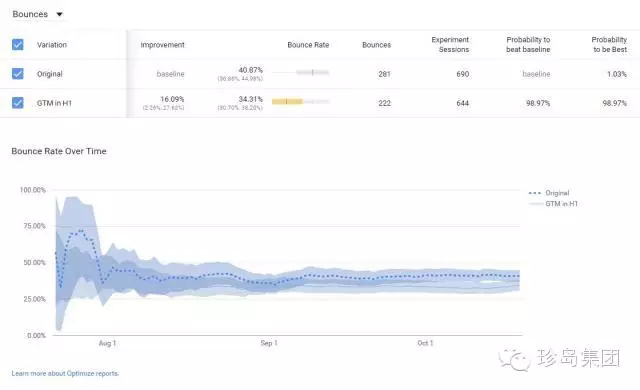Select the Original variation row label
Image resolution: width=640 pixels, height=390 pixels.
(x=50, y=74)
